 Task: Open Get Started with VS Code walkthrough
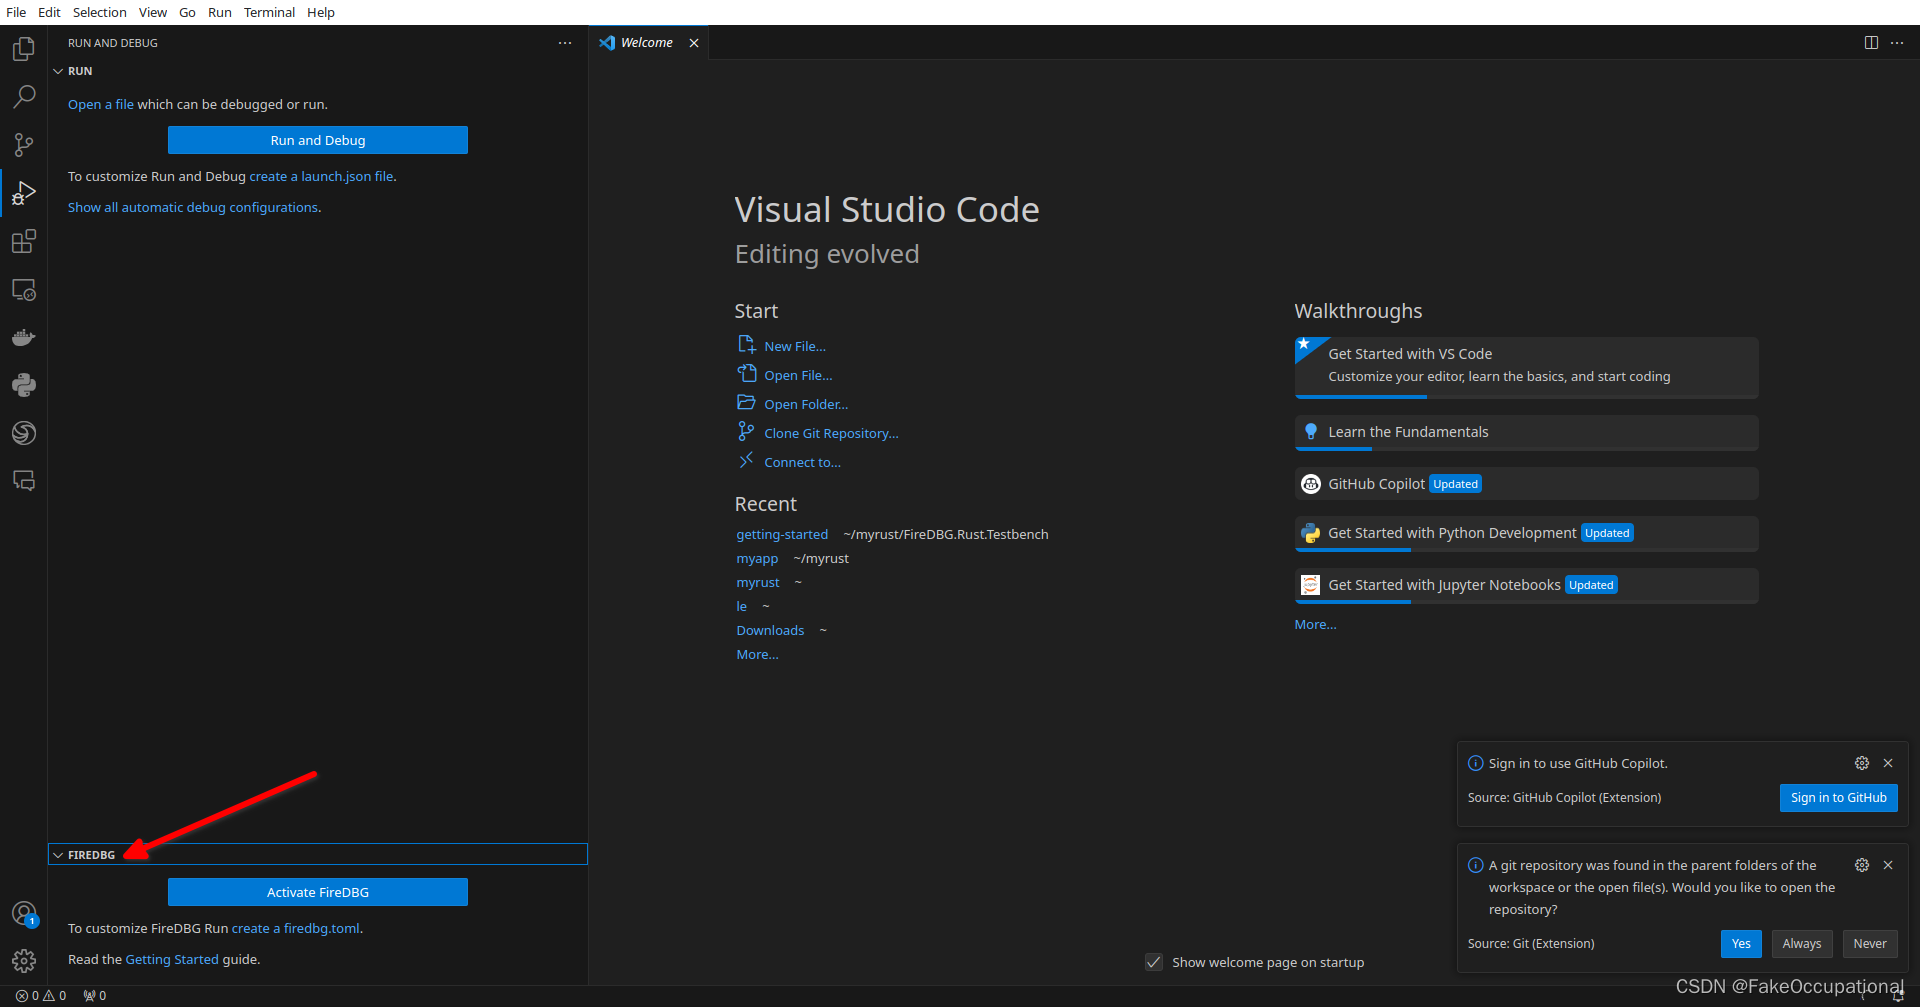point(1526,367)
